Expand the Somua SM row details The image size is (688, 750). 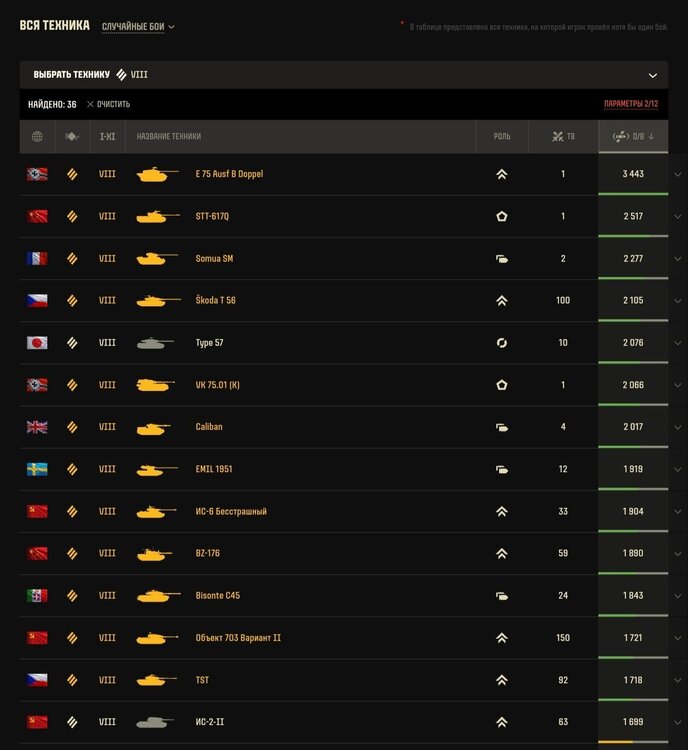point(678,259)
